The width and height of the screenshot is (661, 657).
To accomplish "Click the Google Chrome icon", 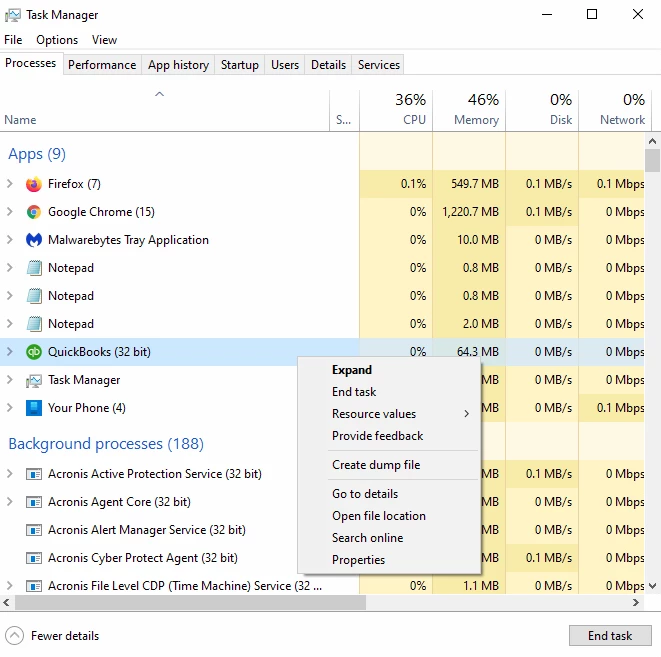I will (34, 212).
